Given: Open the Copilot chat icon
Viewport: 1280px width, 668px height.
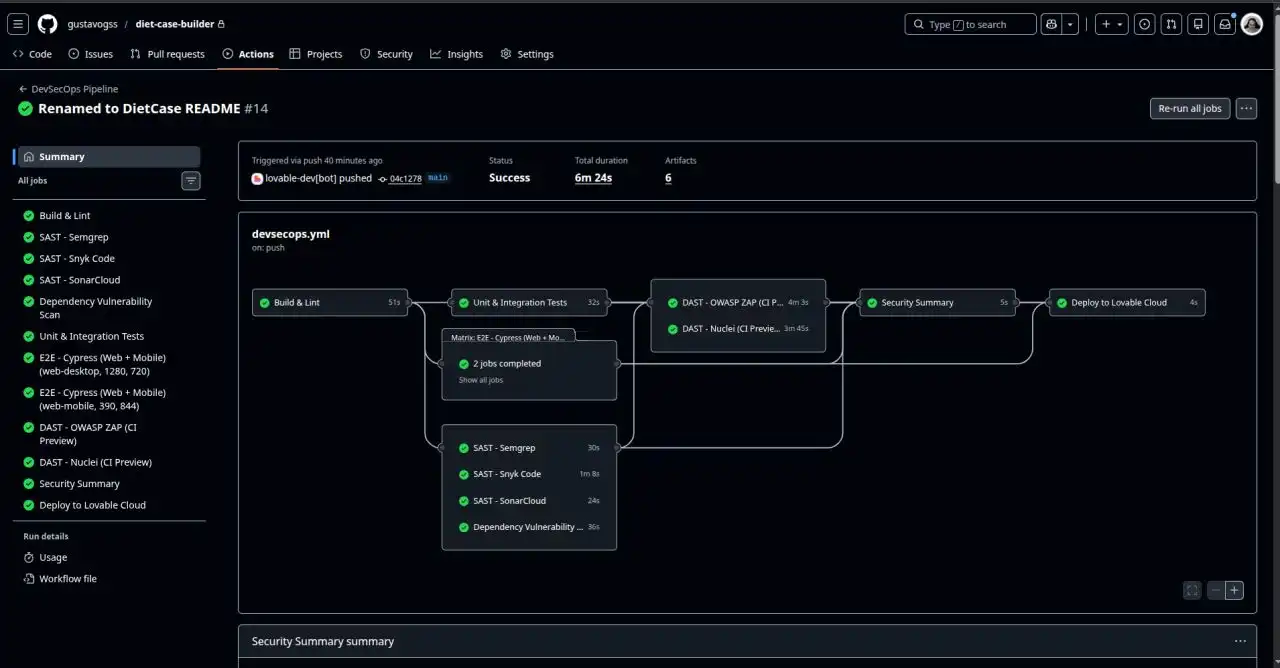Looking at the screenshot, I should (1051, 24).
